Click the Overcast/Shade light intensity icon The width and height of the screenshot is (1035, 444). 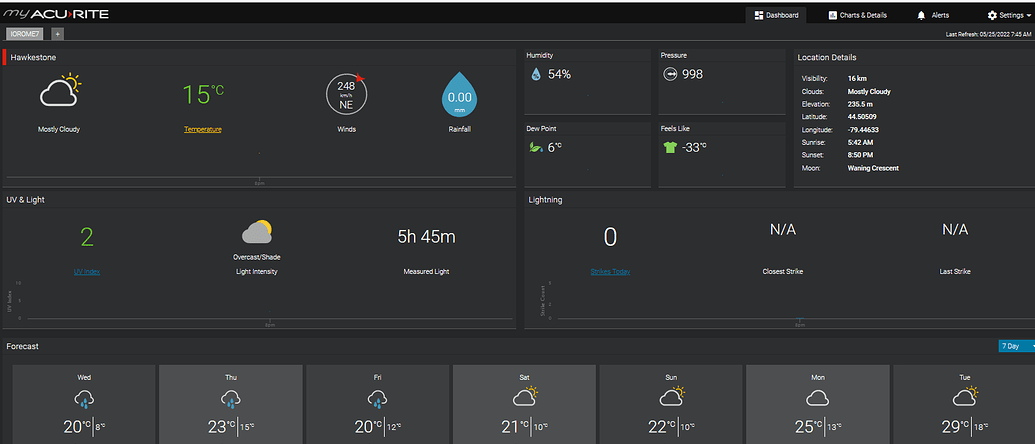pyautogui.click(x=257, y=233)
